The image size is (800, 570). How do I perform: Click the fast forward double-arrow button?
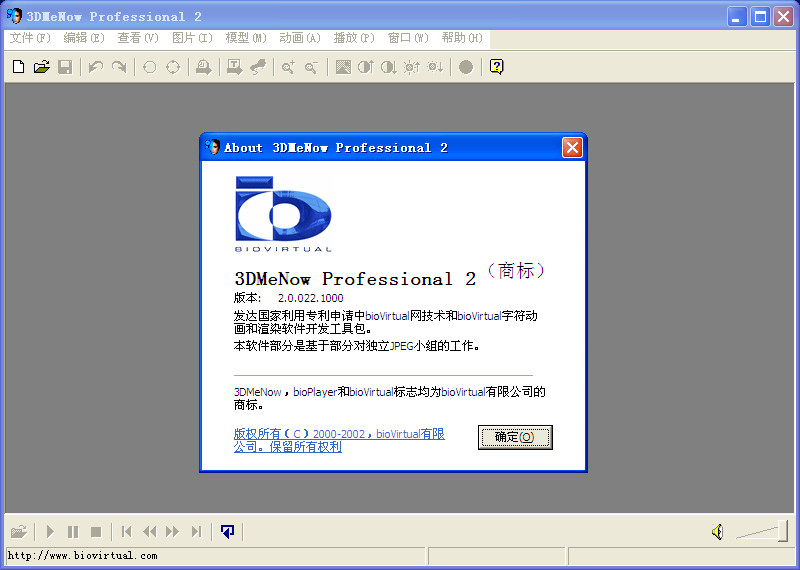click(x=172, y=532)
